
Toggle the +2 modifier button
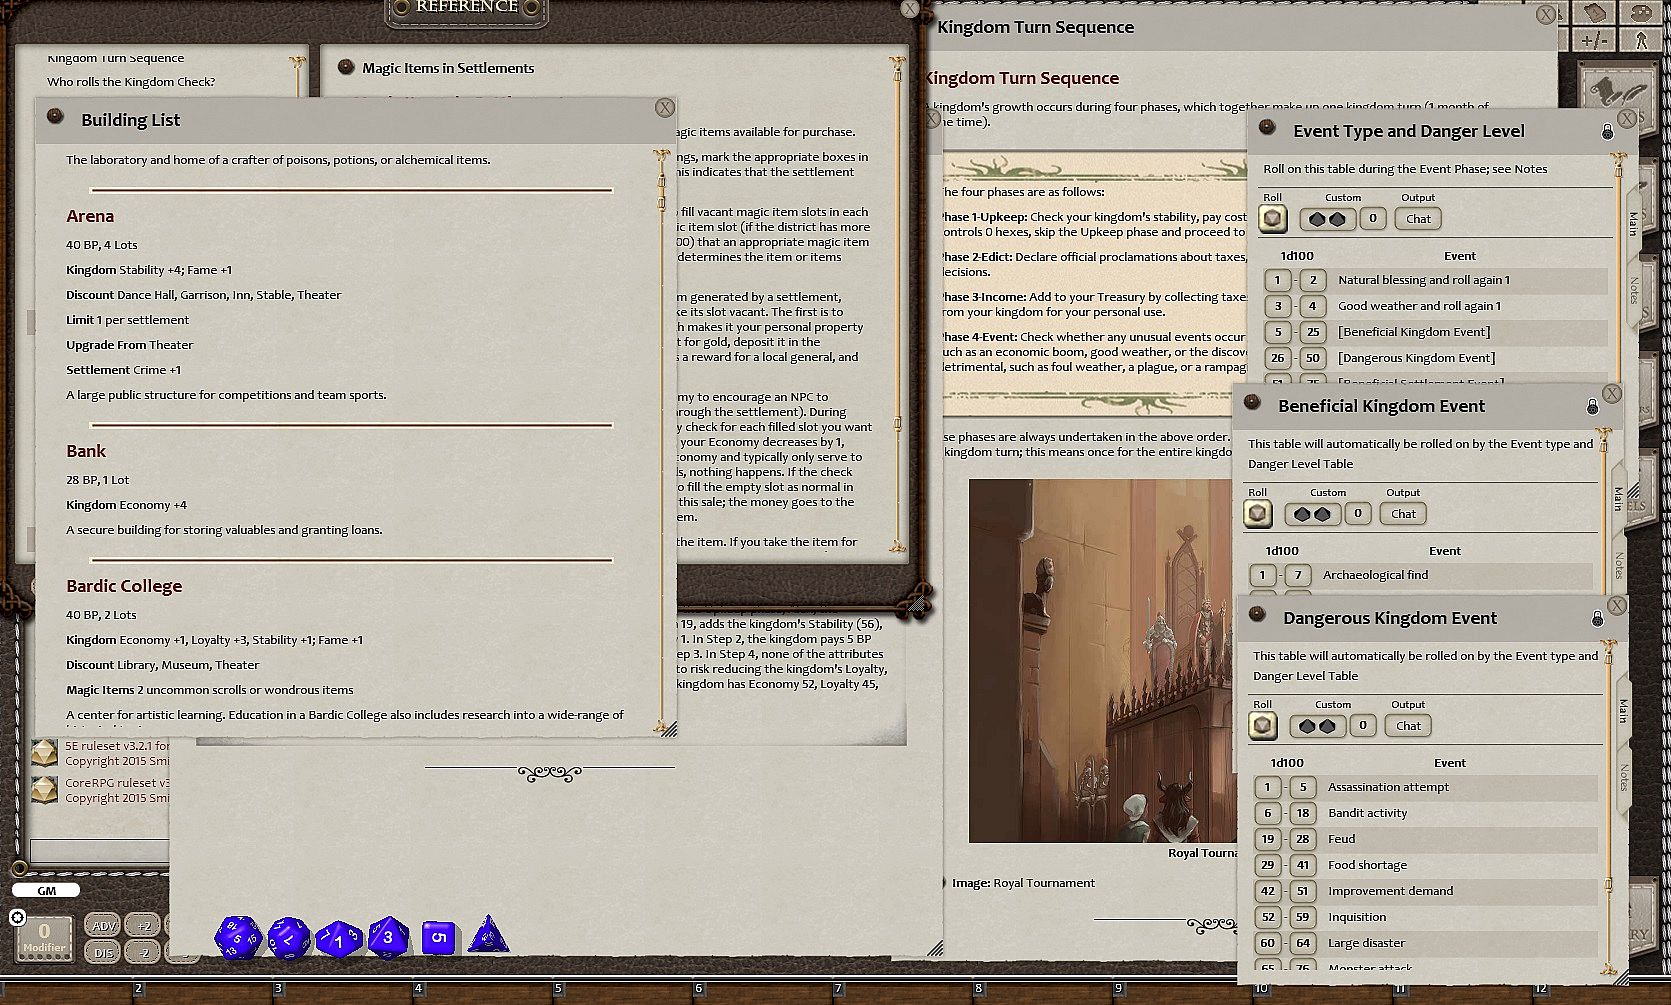tap(144, 926)
